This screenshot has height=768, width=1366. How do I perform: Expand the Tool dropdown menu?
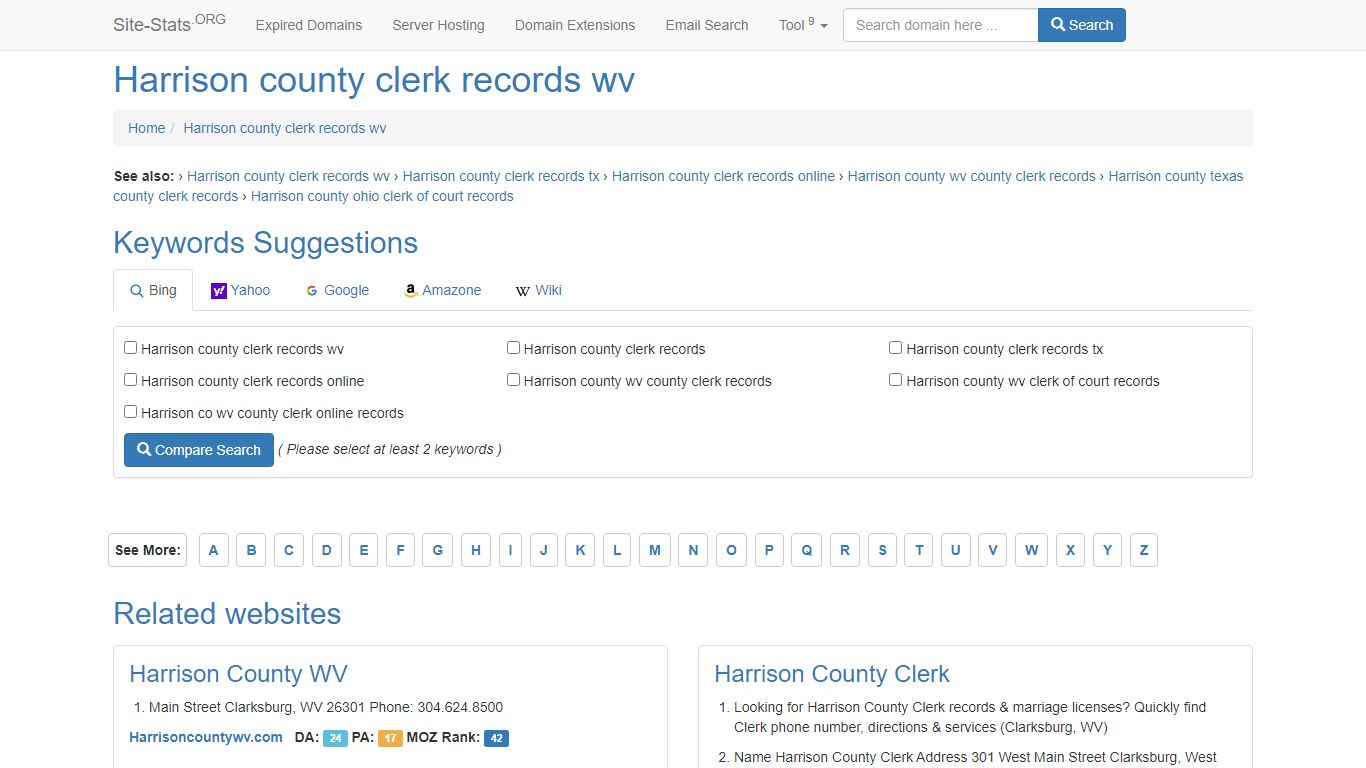(x=803, y=25)
